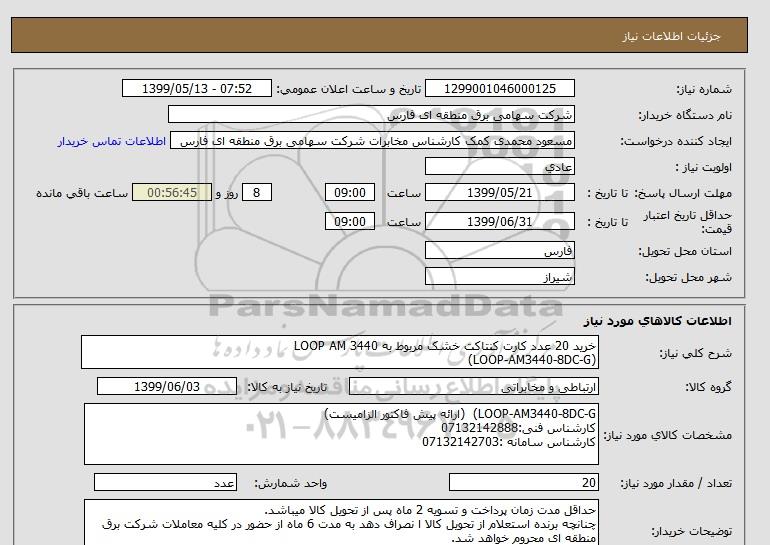
Task: Click the text ساعت باقی مانده
Action: tap(82, 193)
